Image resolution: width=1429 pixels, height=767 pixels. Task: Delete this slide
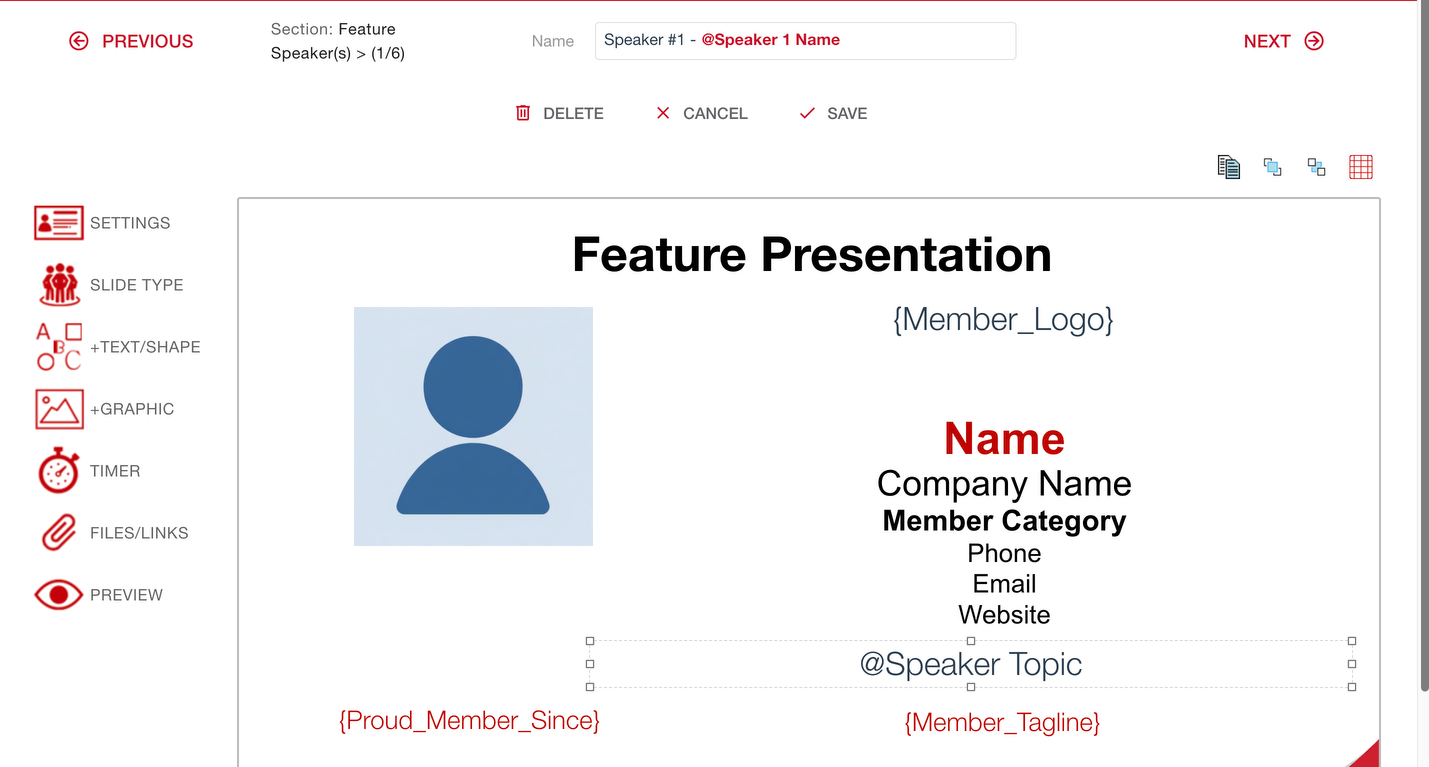tap(559, 114)
